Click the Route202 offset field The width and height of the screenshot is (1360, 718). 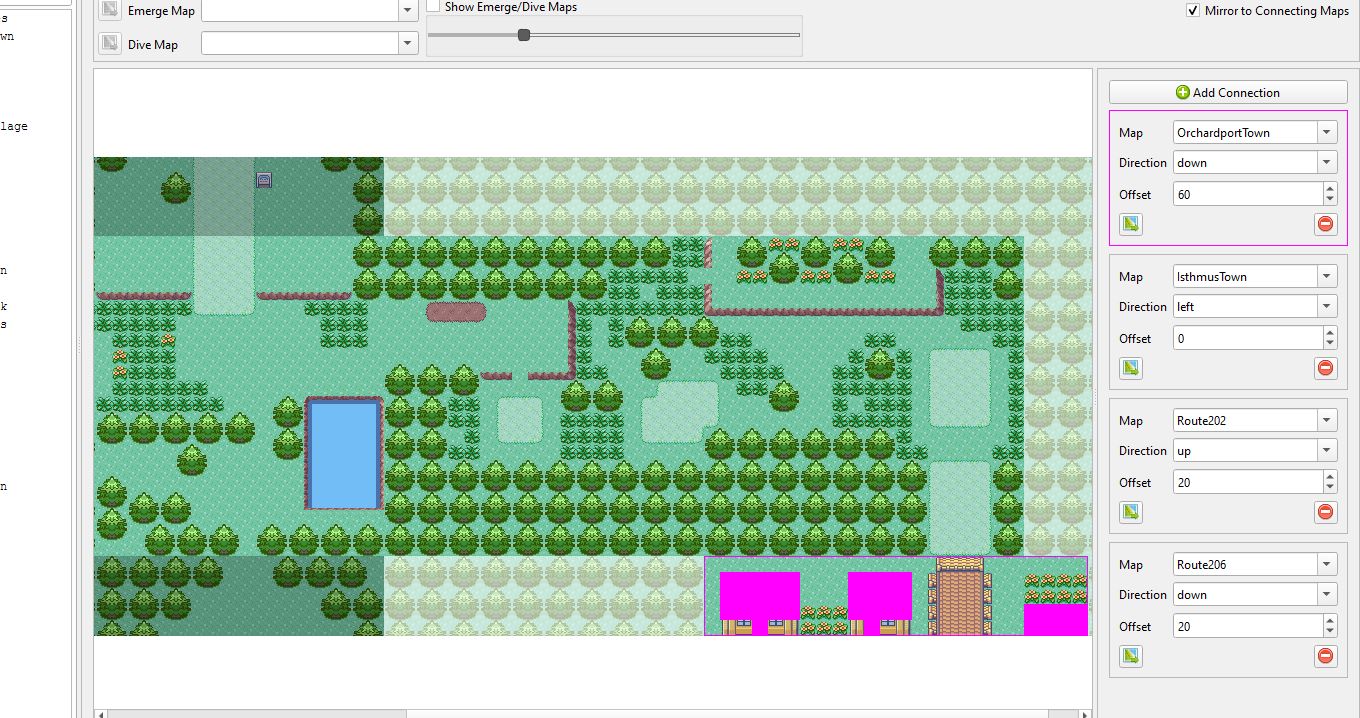coord(1247,482)
